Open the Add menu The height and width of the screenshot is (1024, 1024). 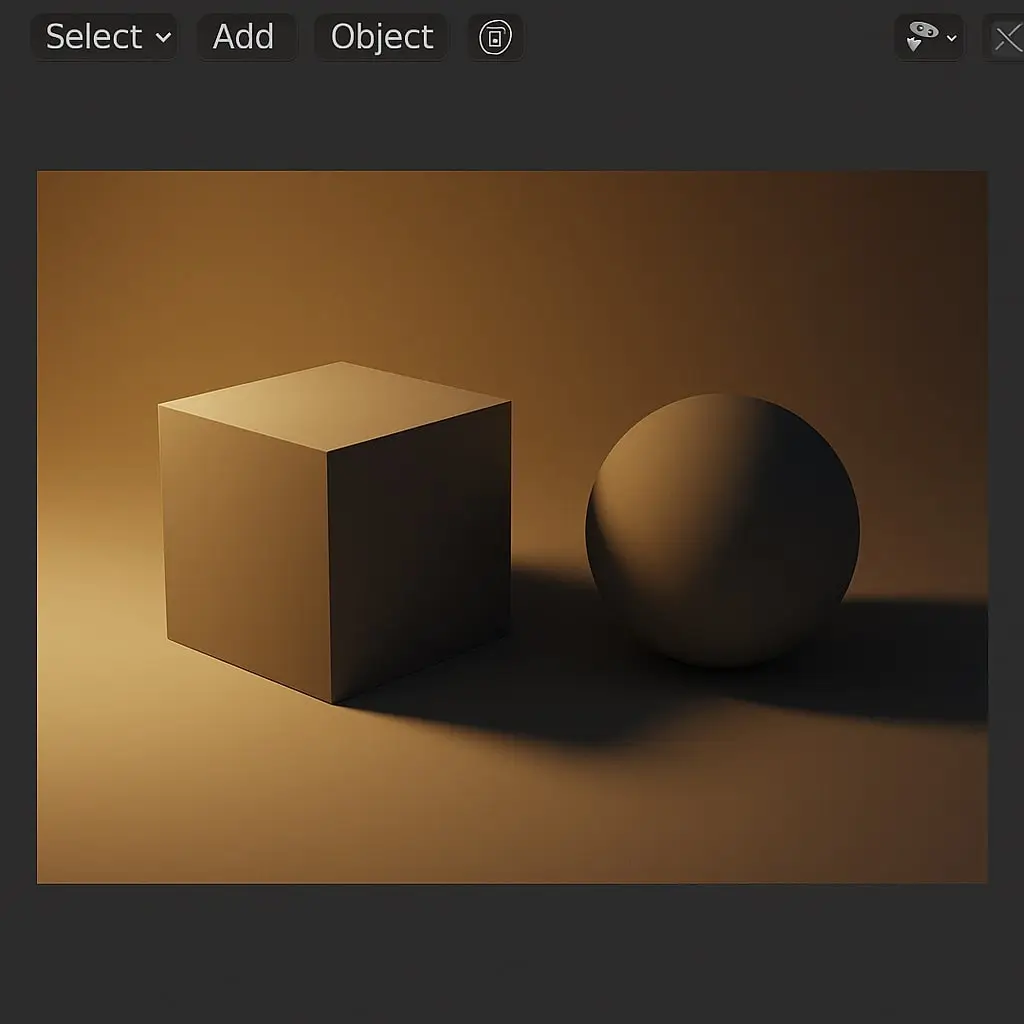tap(247, 37)
